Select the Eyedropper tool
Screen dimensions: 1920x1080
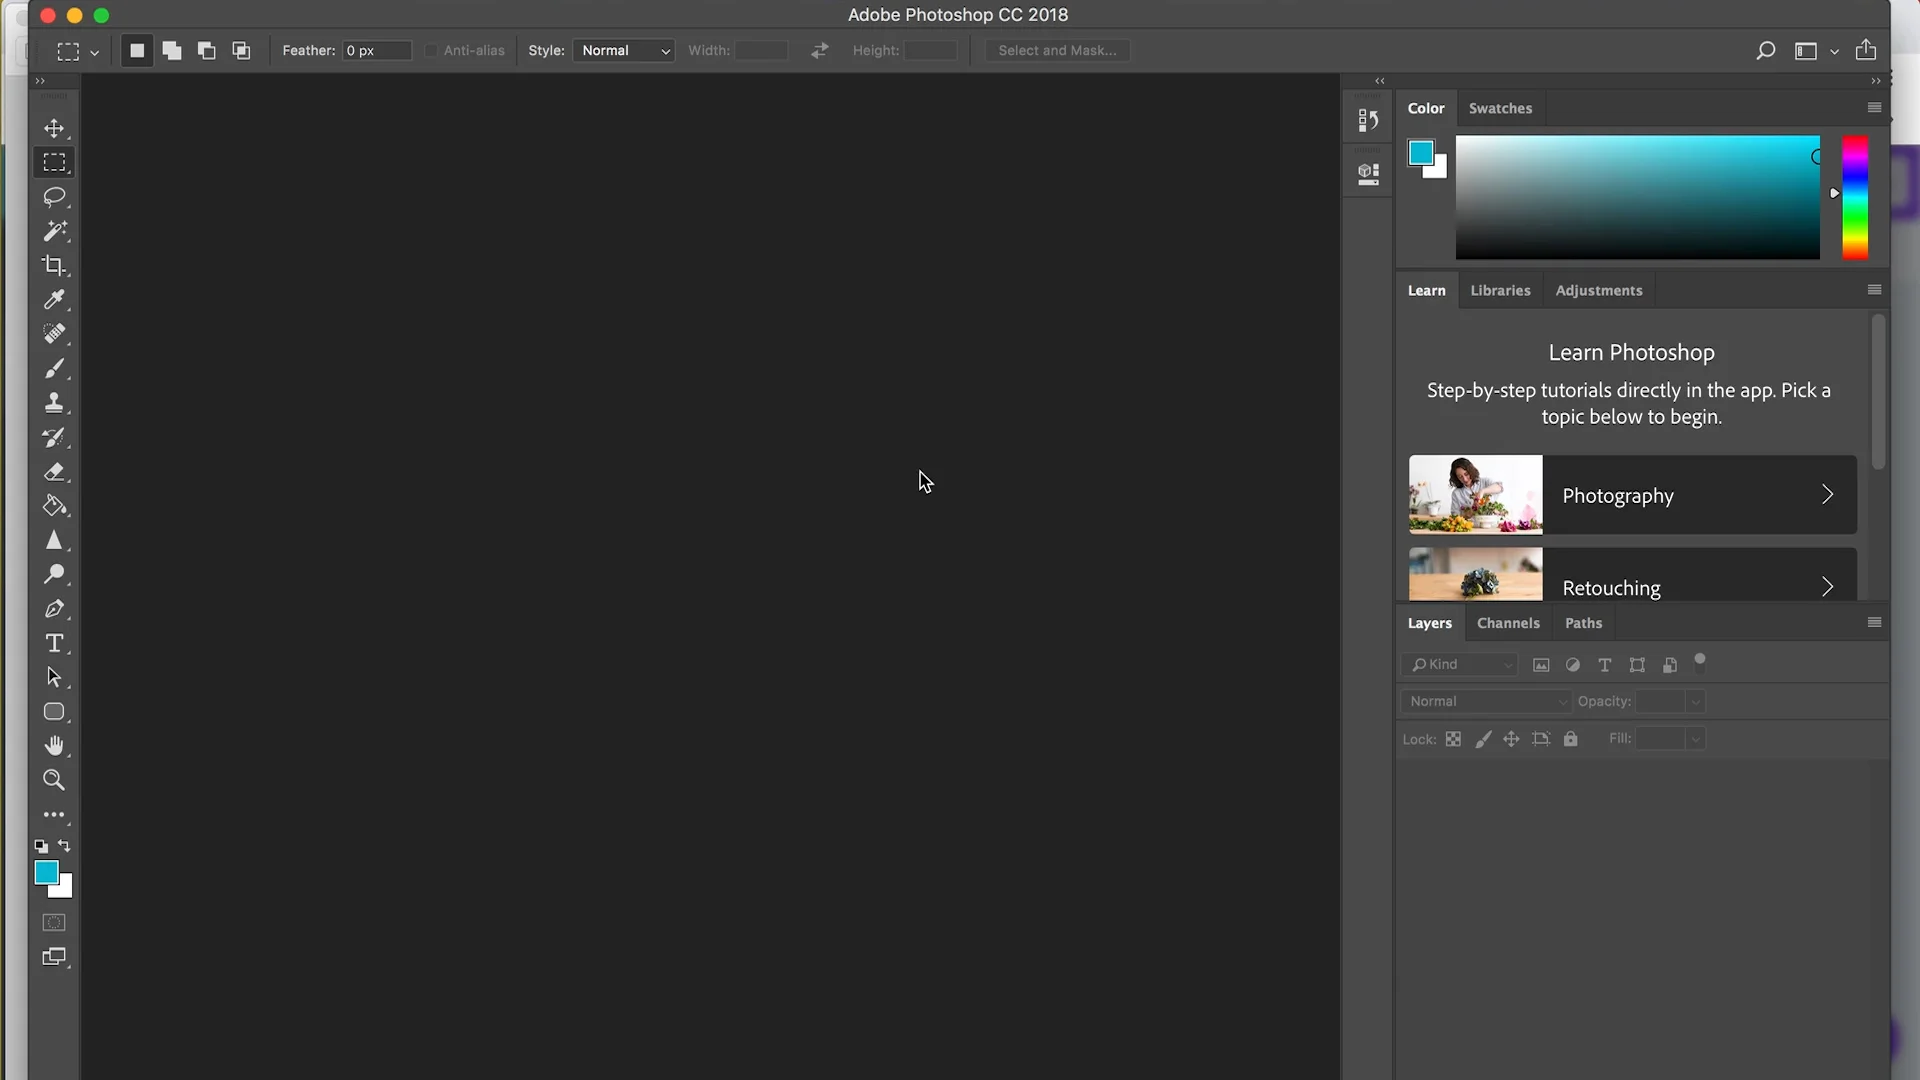pos(55,299)
